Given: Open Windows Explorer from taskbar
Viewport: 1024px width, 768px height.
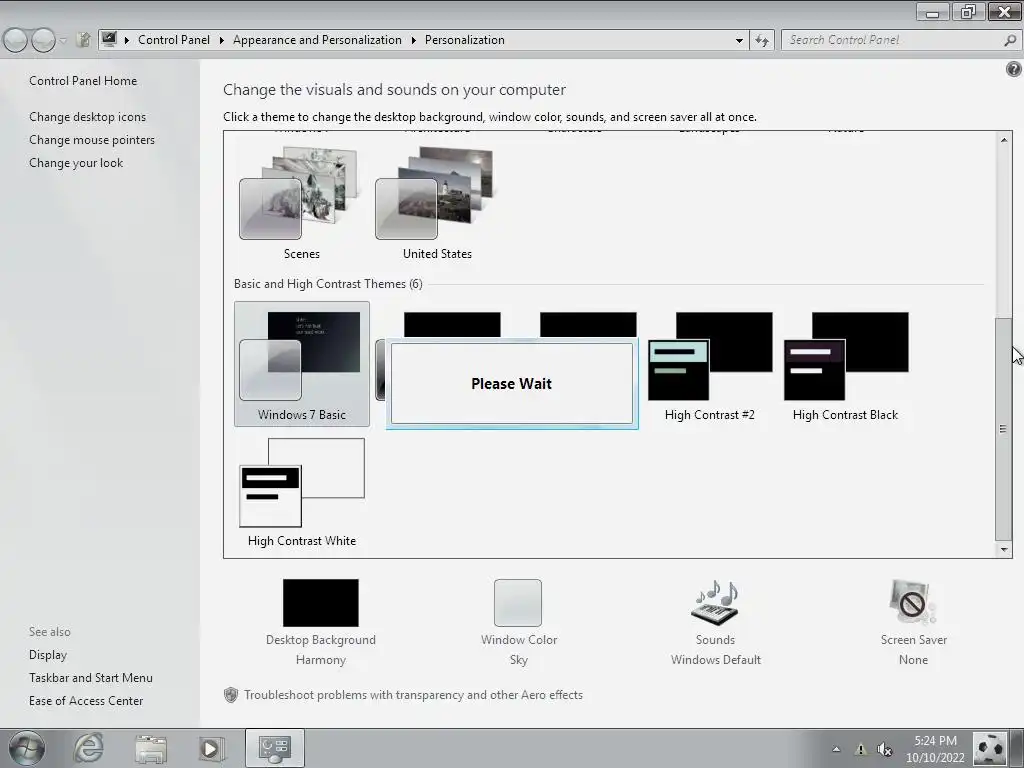Looking at the screenshot, I should tap(151, 749).
